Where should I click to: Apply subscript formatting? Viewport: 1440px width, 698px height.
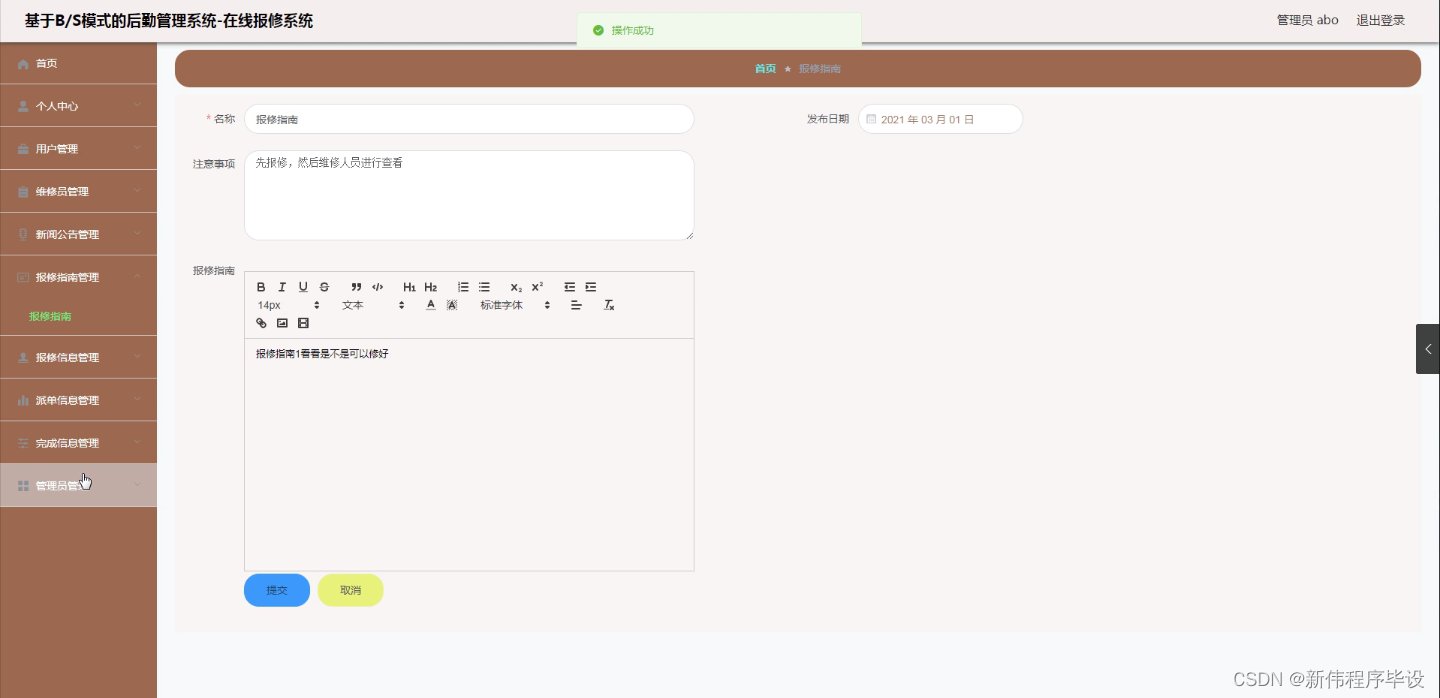(x=516, y=287)
